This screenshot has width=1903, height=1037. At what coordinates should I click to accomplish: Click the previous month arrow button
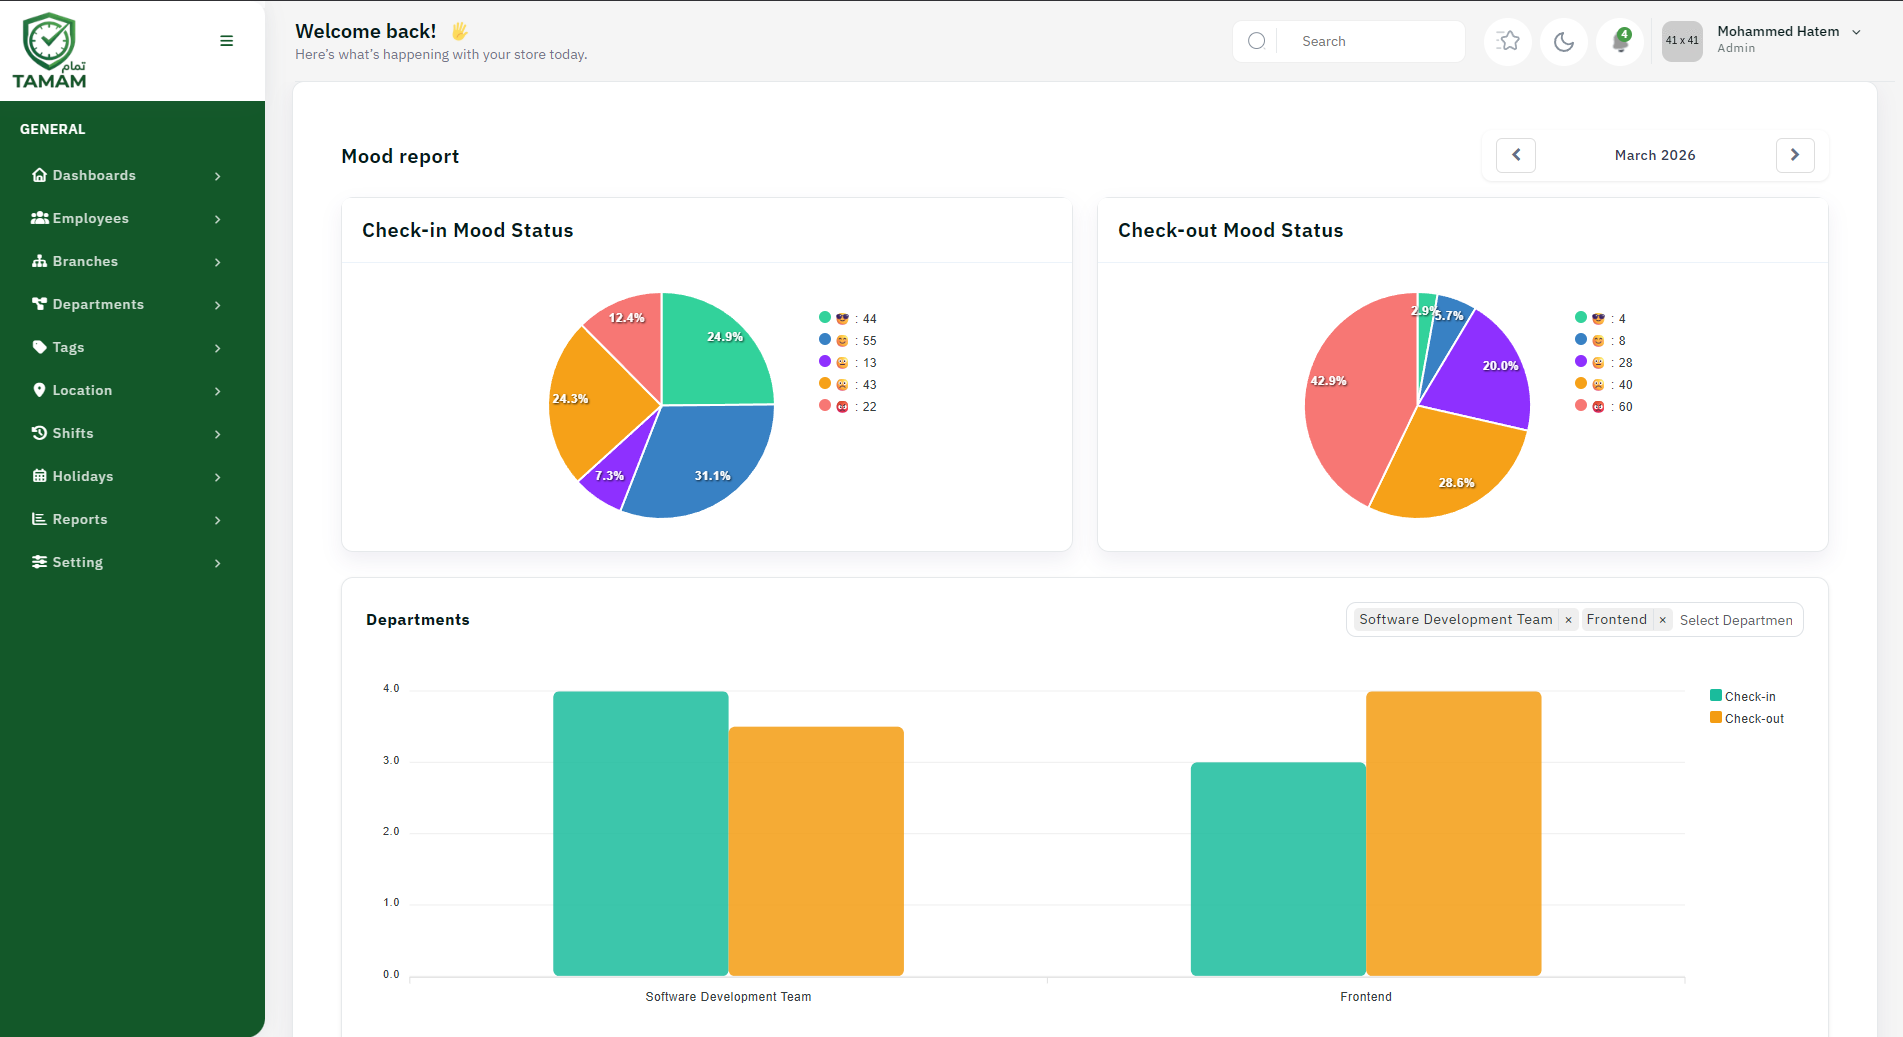pos(1516,155)
